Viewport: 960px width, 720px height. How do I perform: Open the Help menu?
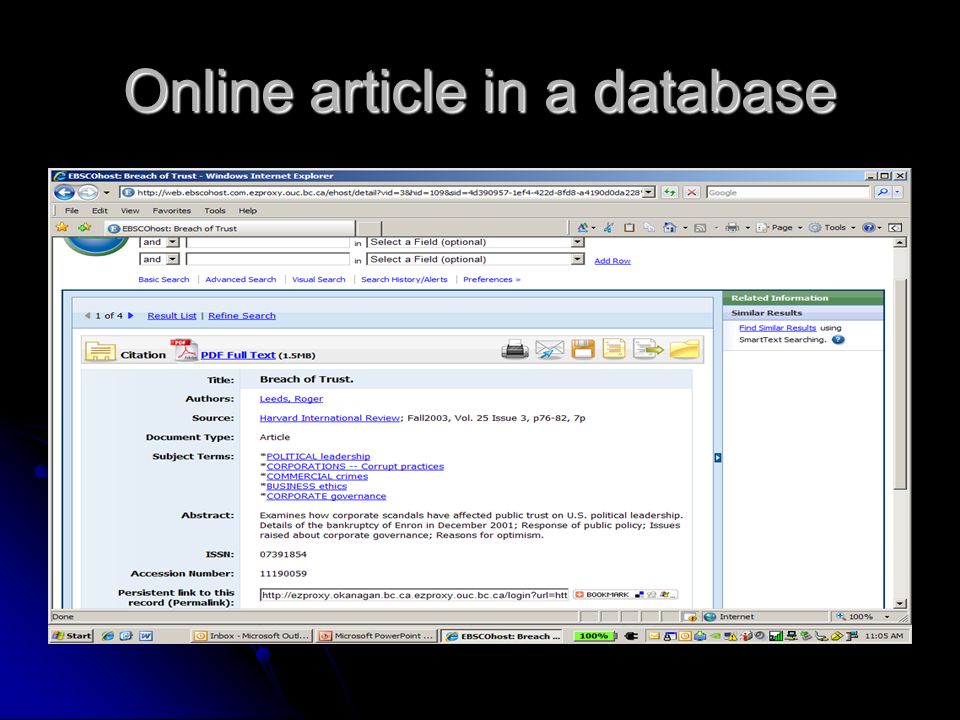(247, 211)
